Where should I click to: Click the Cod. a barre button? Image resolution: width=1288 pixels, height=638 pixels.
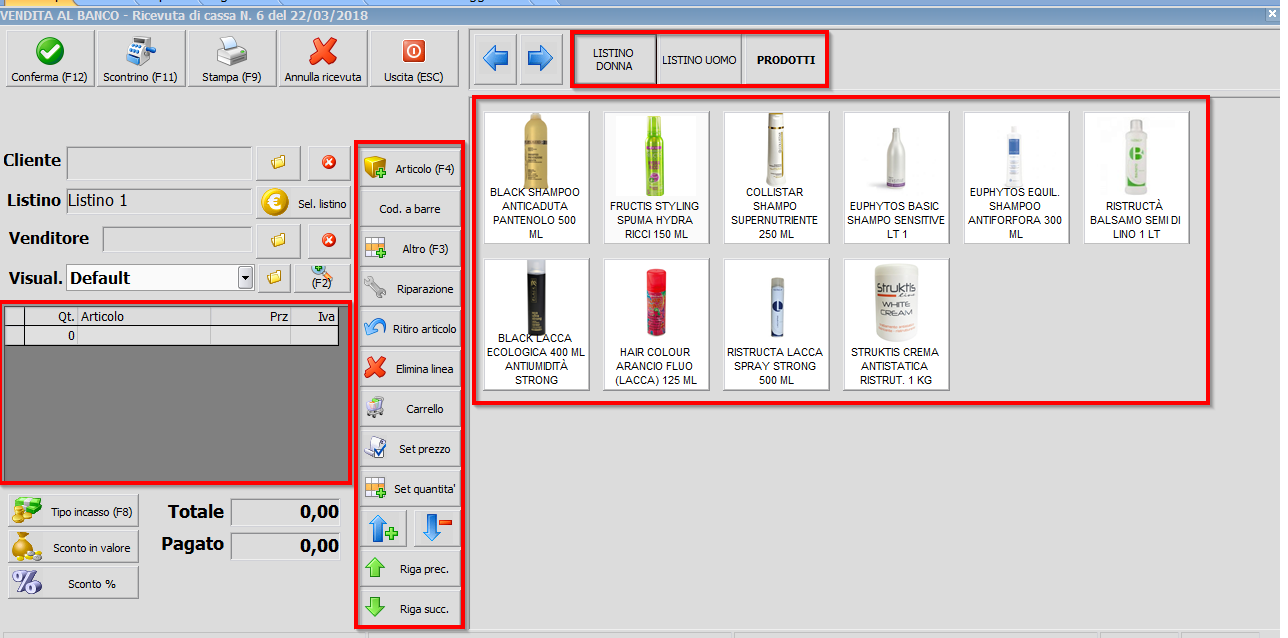point(409,209)
